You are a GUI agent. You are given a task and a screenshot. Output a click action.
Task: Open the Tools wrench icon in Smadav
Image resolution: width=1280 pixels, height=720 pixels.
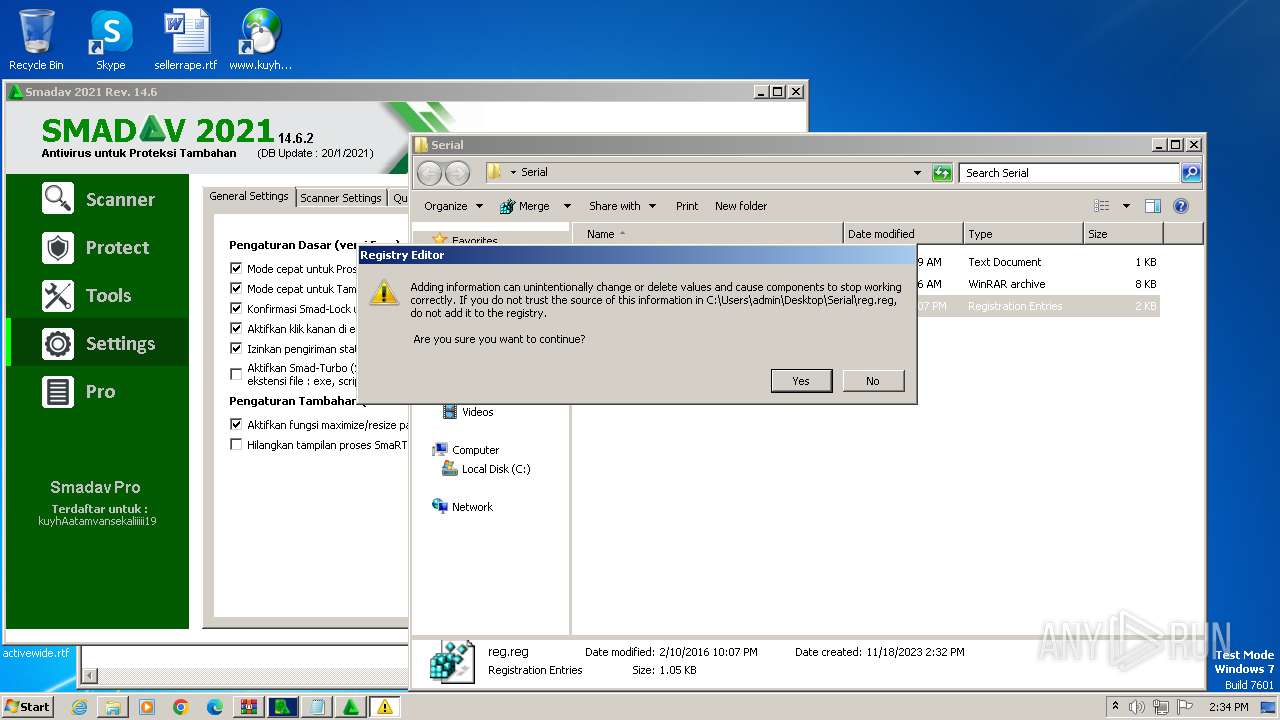58,295
